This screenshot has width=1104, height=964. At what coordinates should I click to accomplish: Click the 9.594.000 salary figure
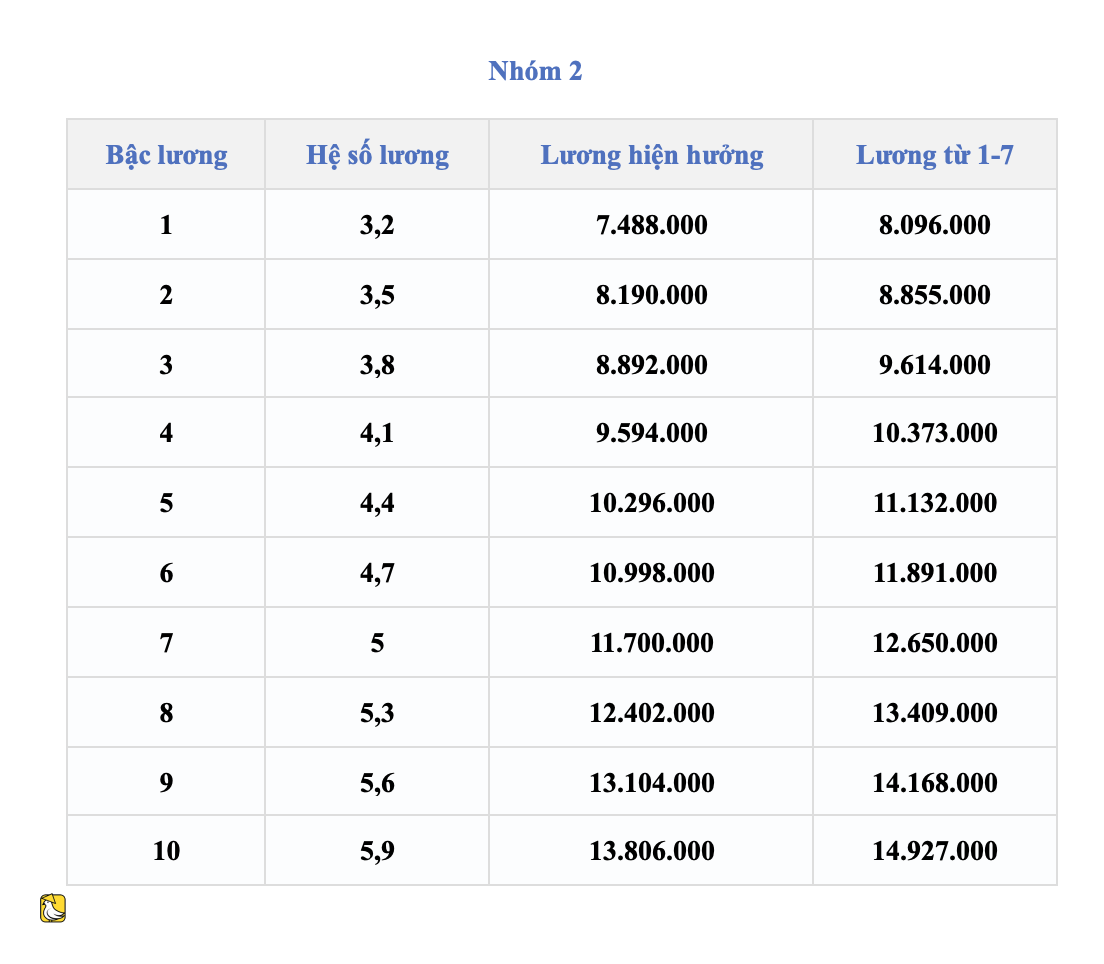coord(651,432)
